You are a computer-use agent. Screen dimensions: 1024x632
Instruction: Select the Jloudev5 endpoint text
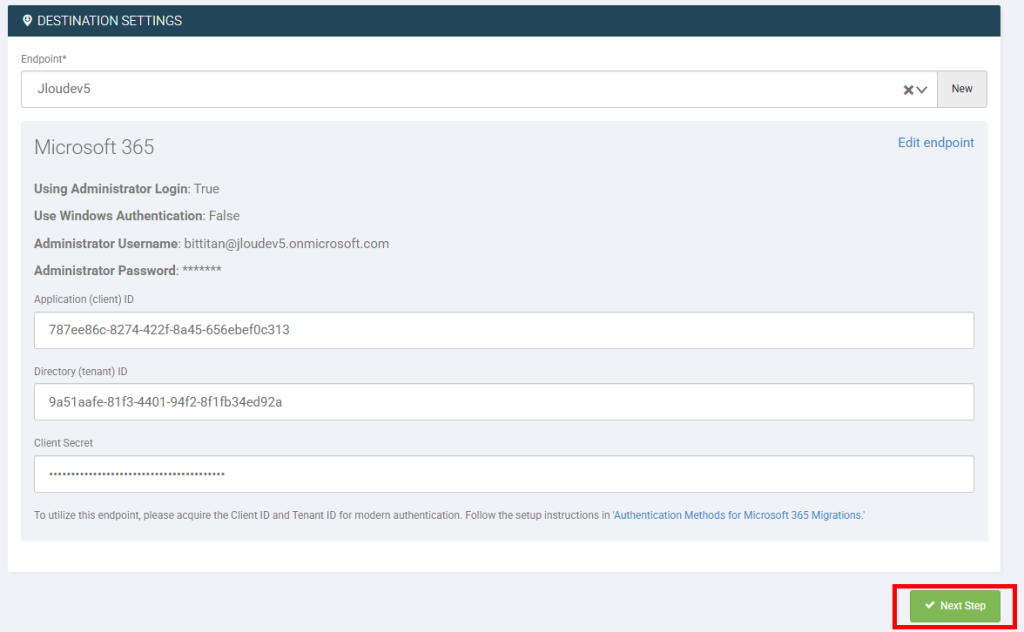[64, 89]
